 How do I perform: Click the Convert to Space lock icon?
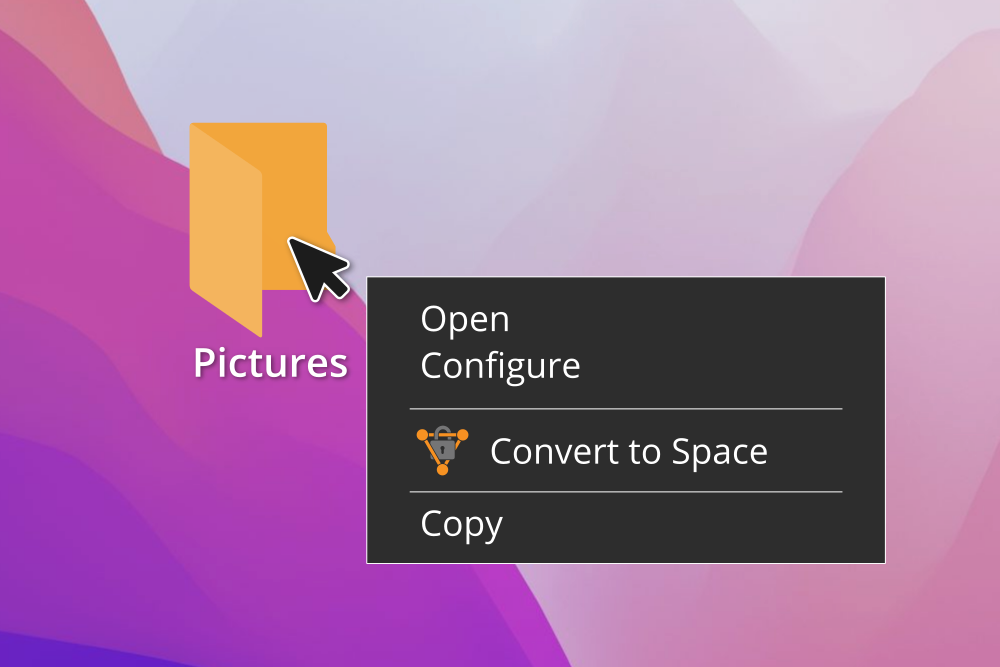point(441,450)
